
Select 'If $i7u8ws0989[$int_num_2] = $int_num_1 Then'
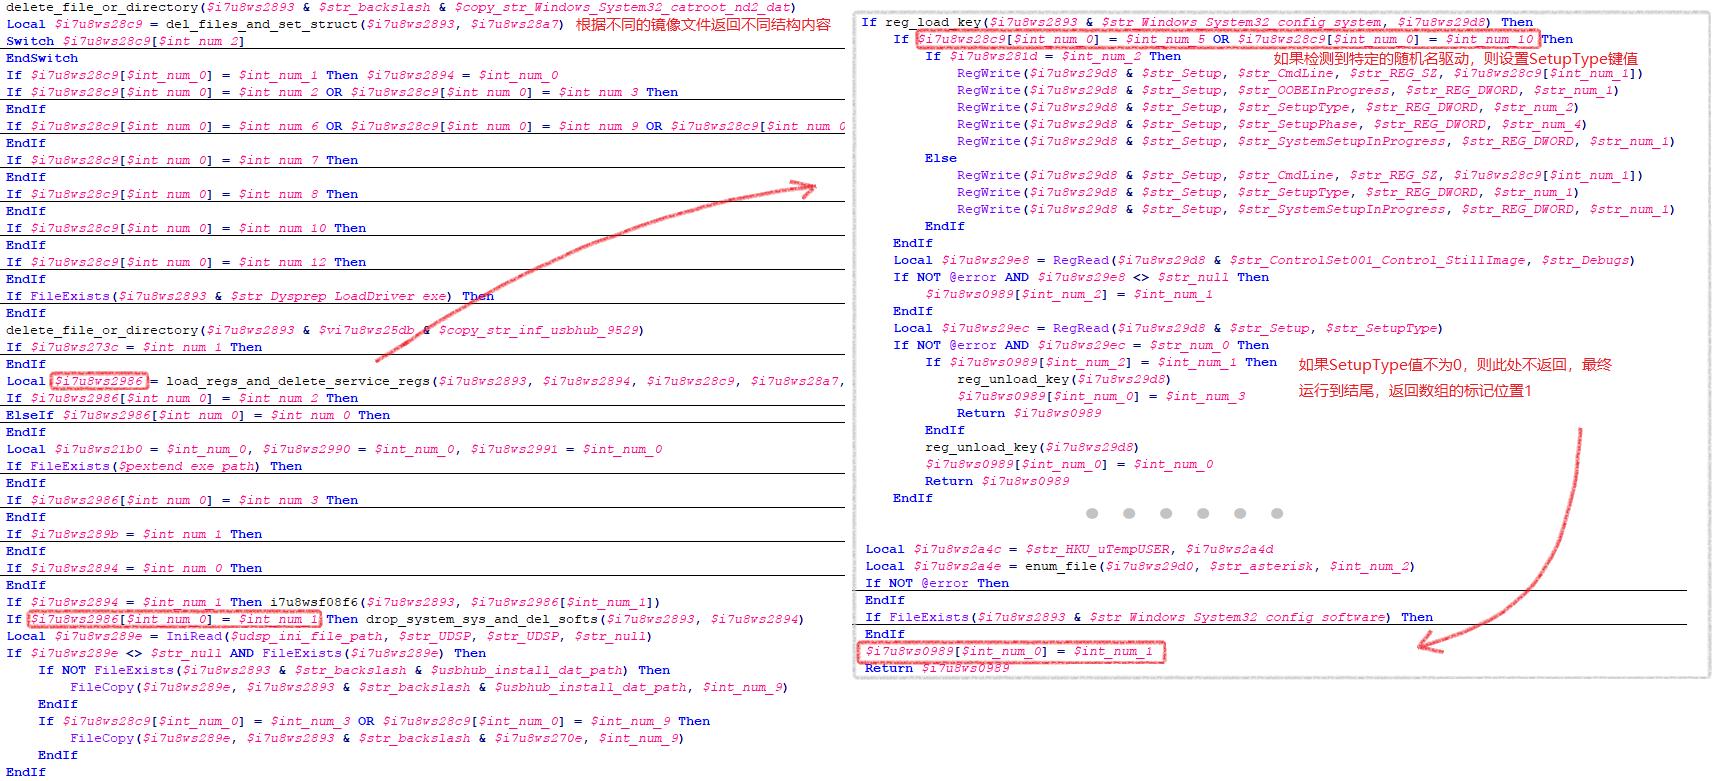pyautogui.click(x=1101, y=362)
